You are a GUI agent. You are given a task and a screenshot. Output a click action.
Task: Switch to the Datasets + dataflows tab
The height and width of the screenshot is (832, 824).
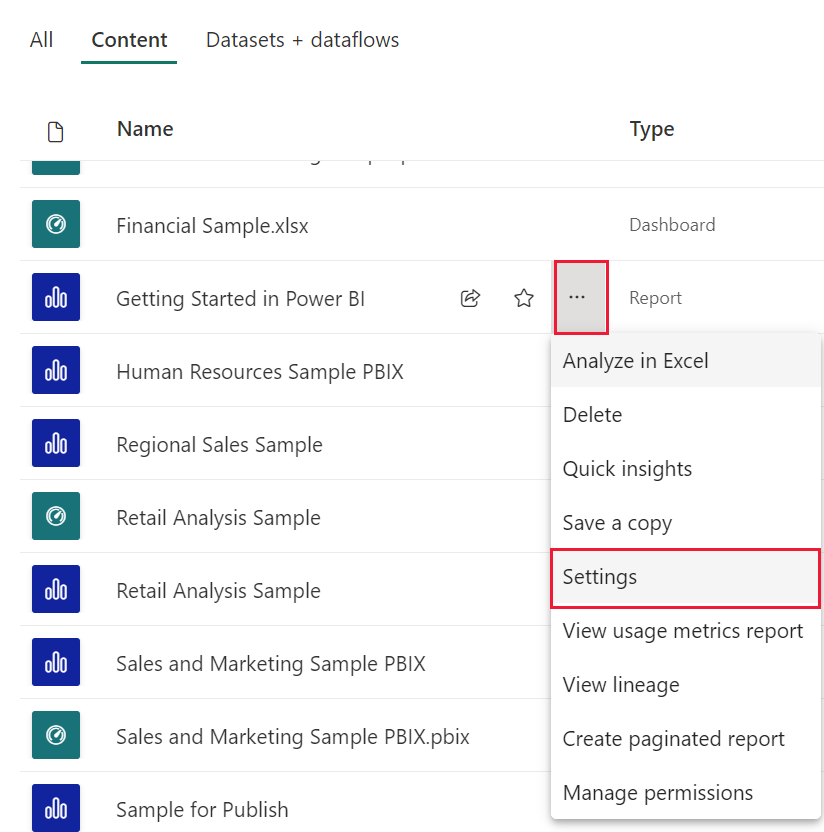[x=302, y=40]
